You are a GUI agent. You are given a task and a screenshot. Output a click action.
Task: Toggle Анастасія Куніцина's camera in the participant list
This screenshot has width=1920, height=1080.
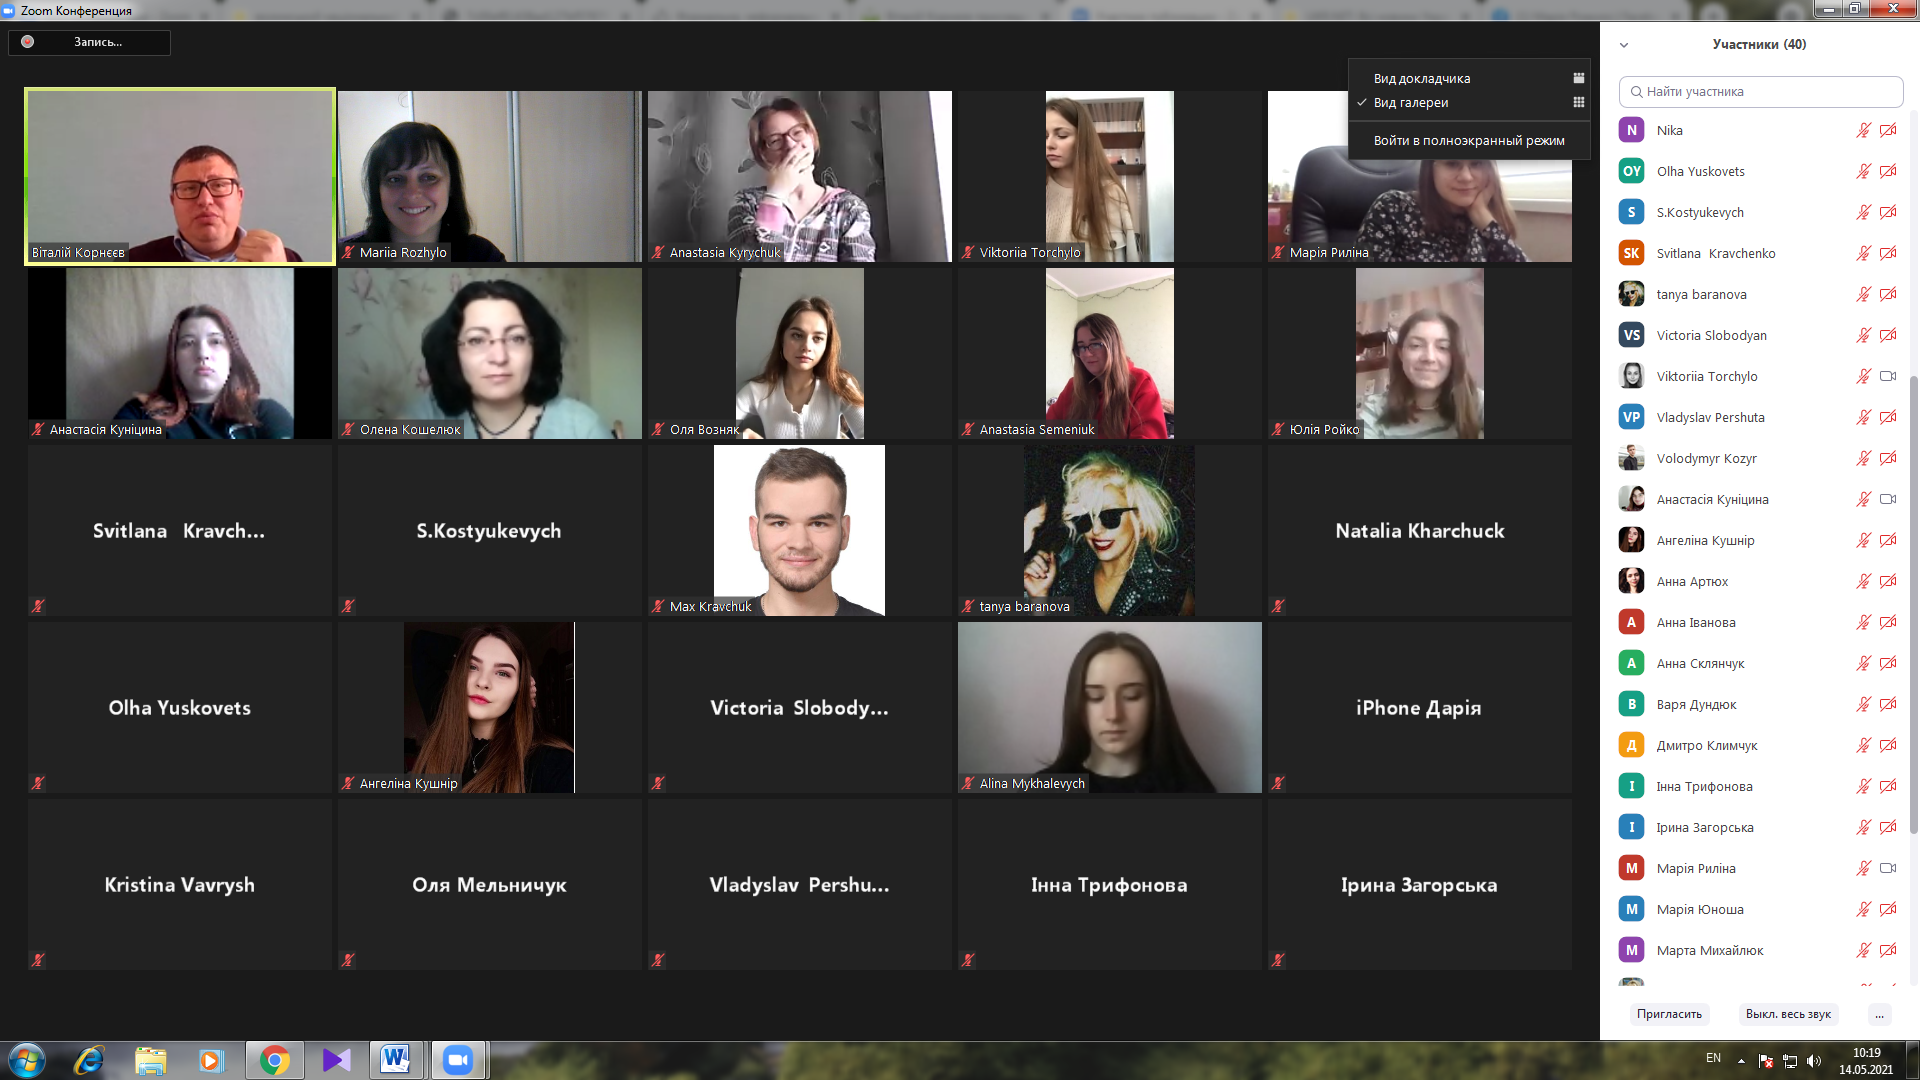point(1887,499)
